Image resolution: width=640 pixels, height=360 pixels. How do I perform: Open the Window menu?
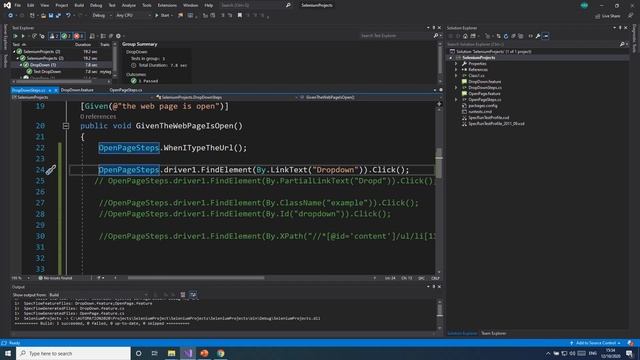190,5
